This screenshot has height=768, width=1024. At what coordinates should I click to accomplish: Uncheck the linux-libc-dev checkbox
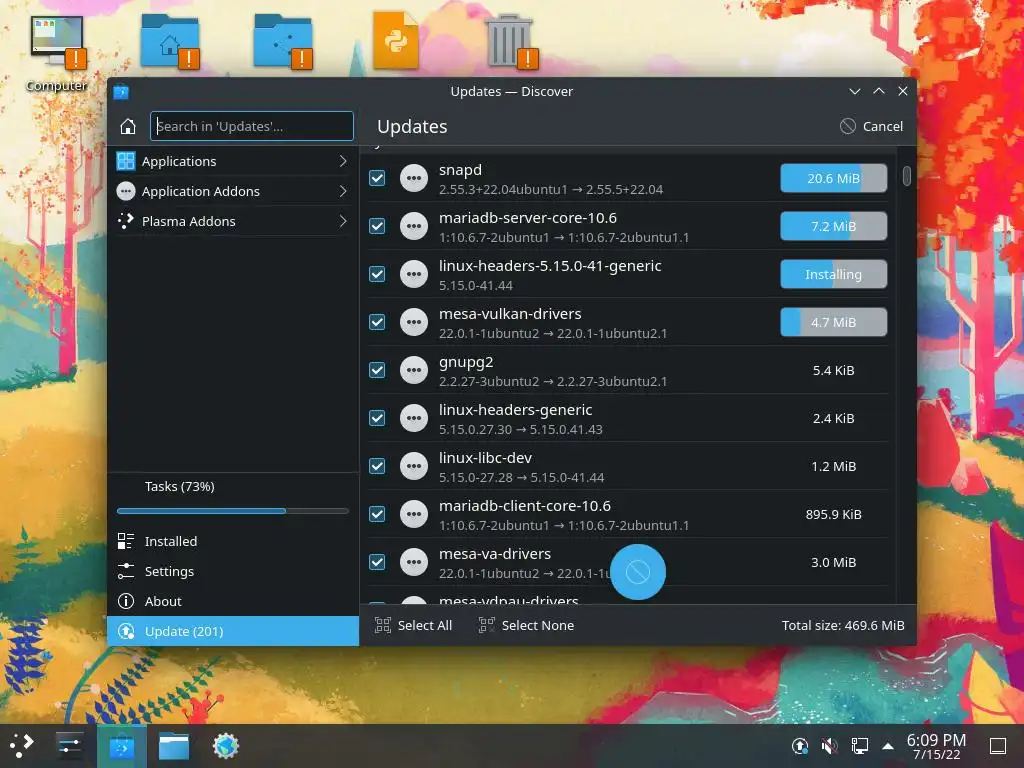pos(377,466)
